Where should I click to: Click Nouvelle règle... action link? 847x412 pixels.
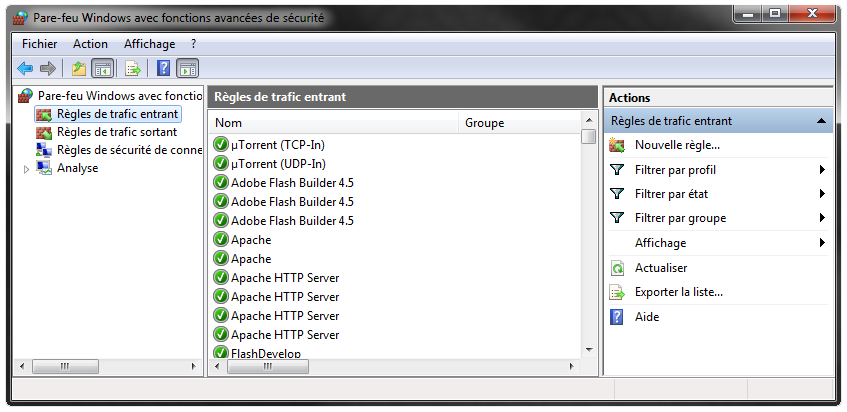(x=677, y=145)
